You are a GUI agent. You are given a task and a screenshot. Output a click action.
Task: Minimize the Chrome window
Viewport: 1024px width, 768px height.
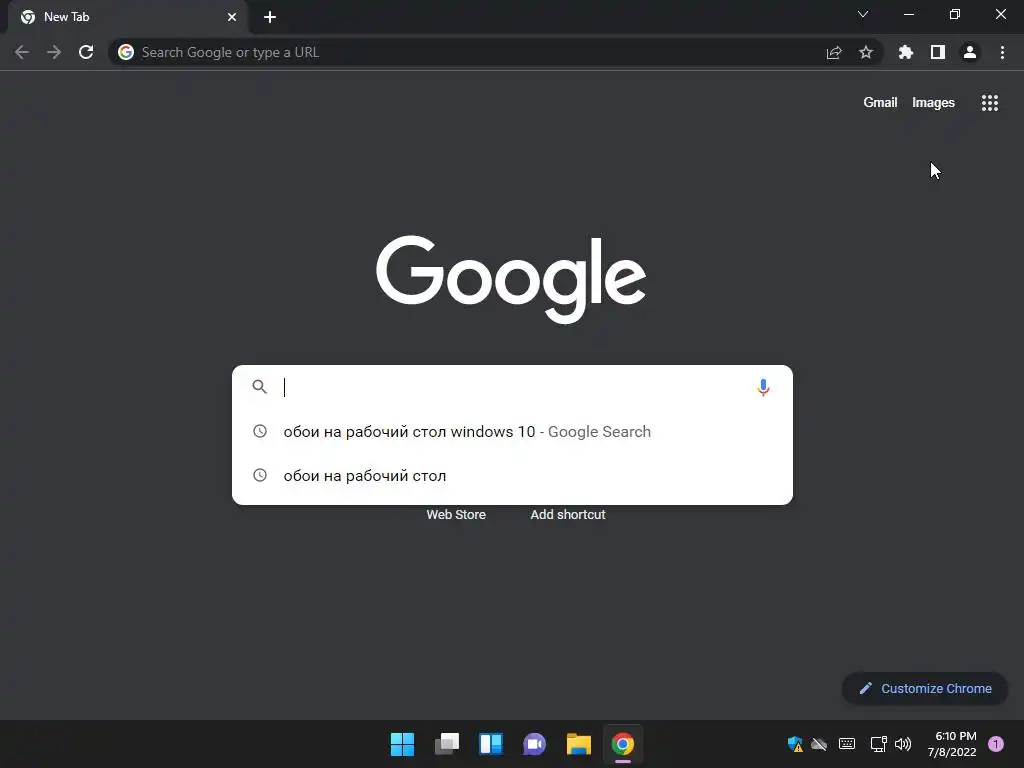click(909, 14)
